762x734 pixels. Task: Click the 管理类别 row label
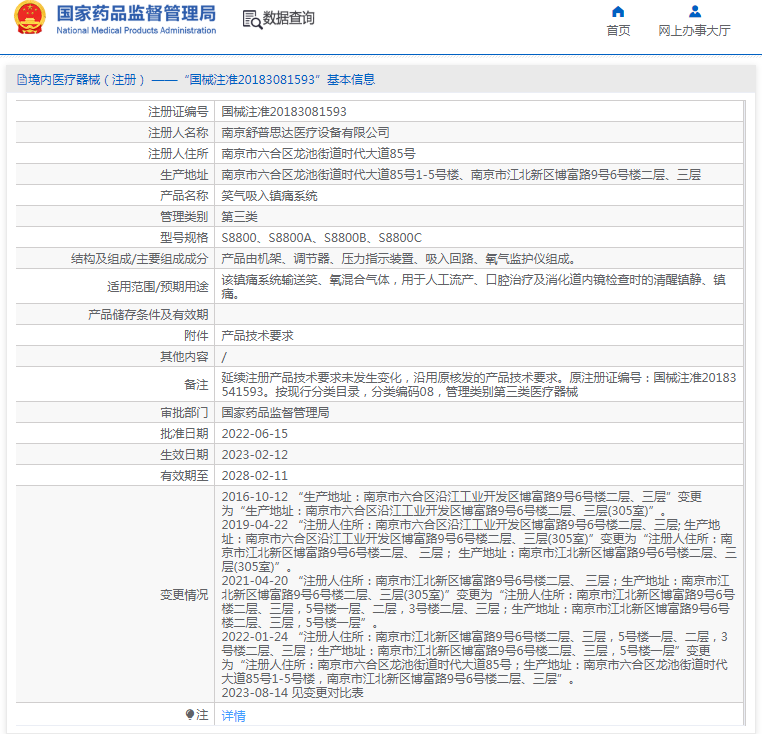tap(184, 217)
